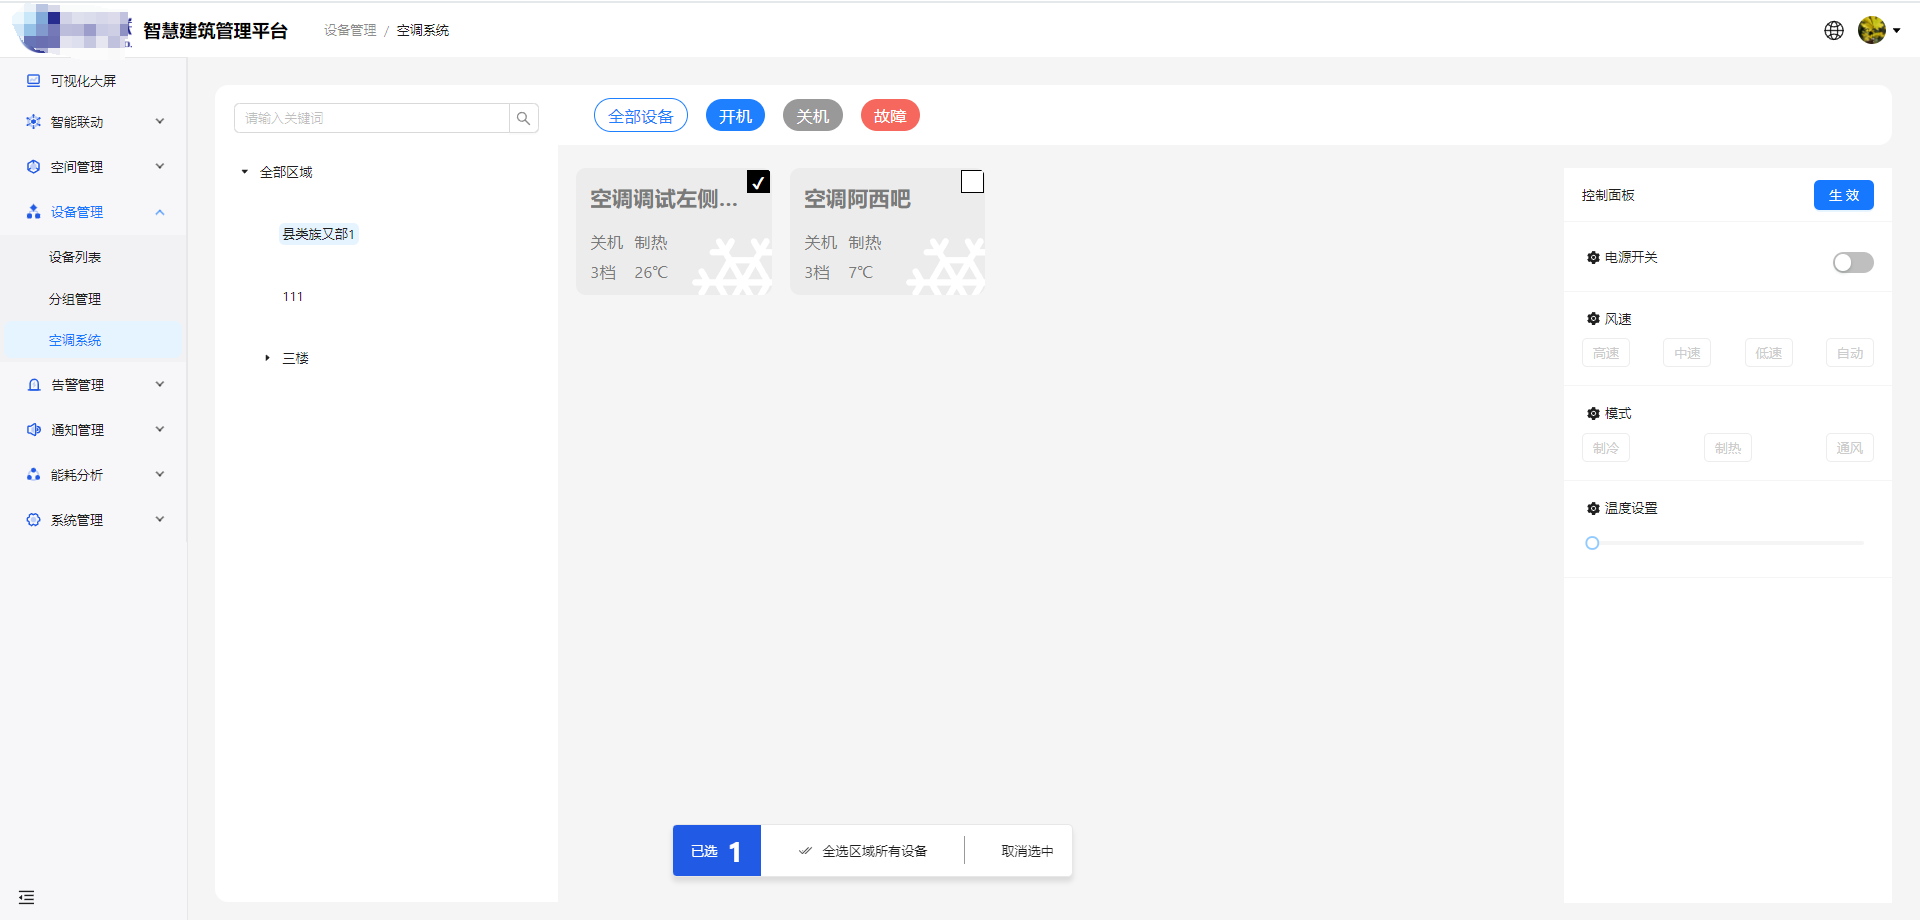The height and width of the screenshot is (921, 1920).
Task: Toggle the 电源开关 power switch
Action: click(1852, 262)
